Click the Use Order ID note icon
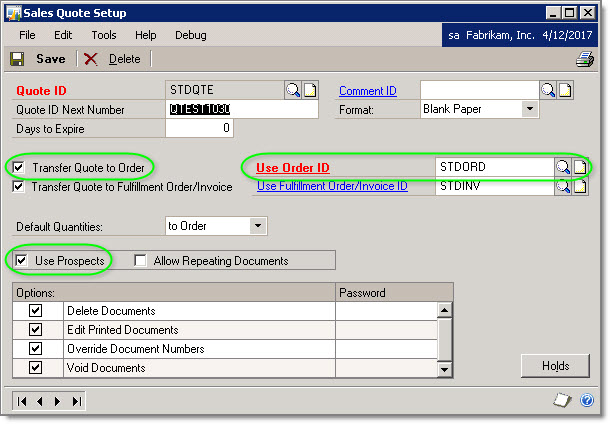610x424 pixels. tap(580, 167)
